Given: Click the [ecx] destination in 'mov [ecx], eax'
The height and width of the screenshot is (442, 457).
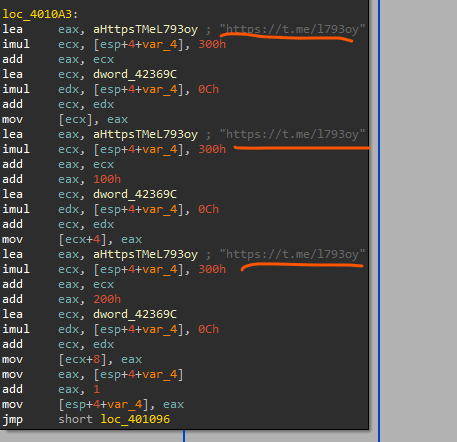Looking at the screenshot, I should click(76, 119).
